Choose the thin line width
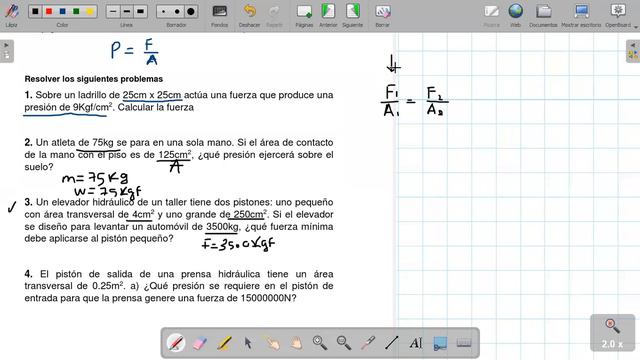This screenshot has height=360, width=640. click(113, 11)
